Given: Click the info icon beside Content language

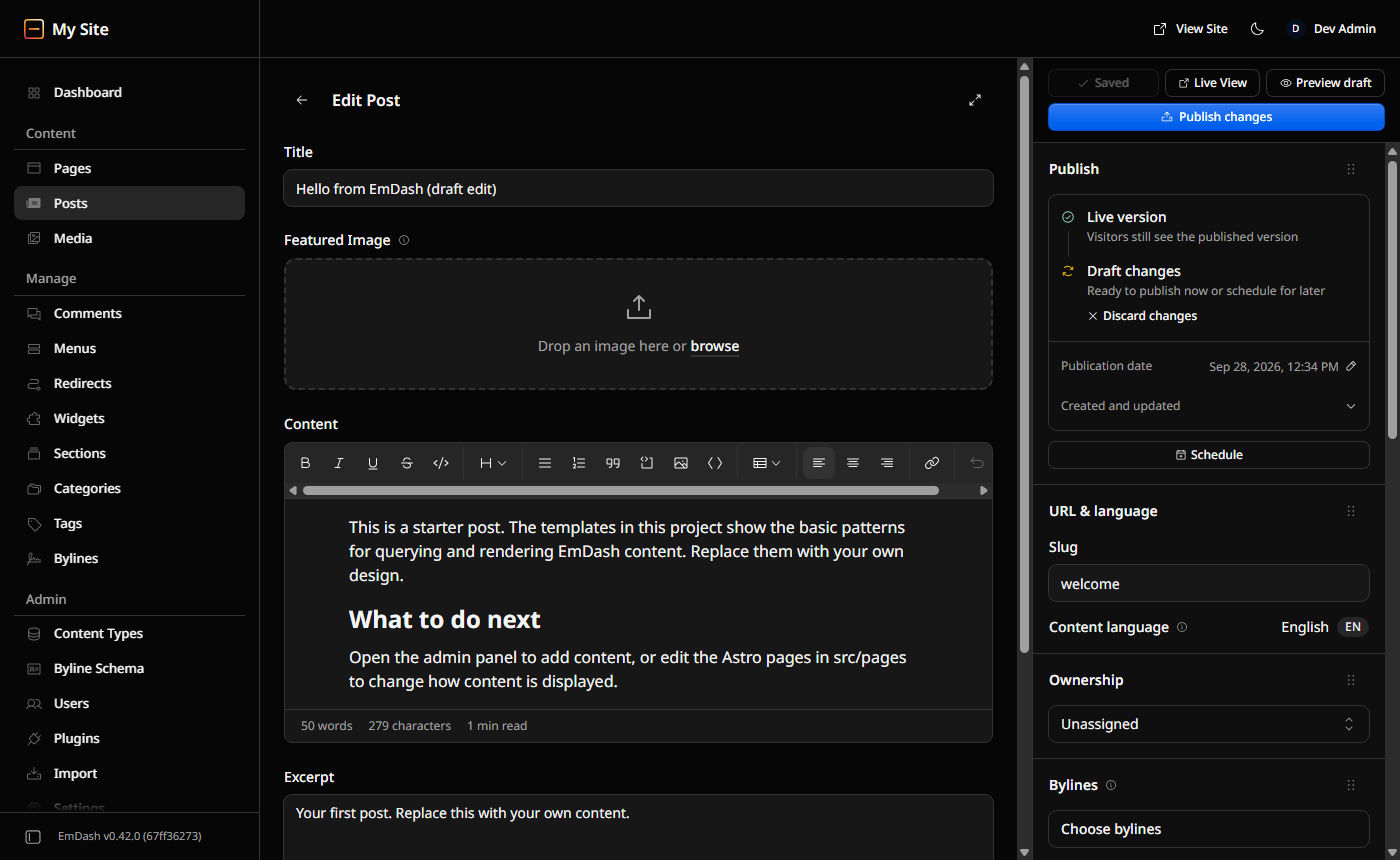Looking at the screenshot, I should (x=1182, y=627).
